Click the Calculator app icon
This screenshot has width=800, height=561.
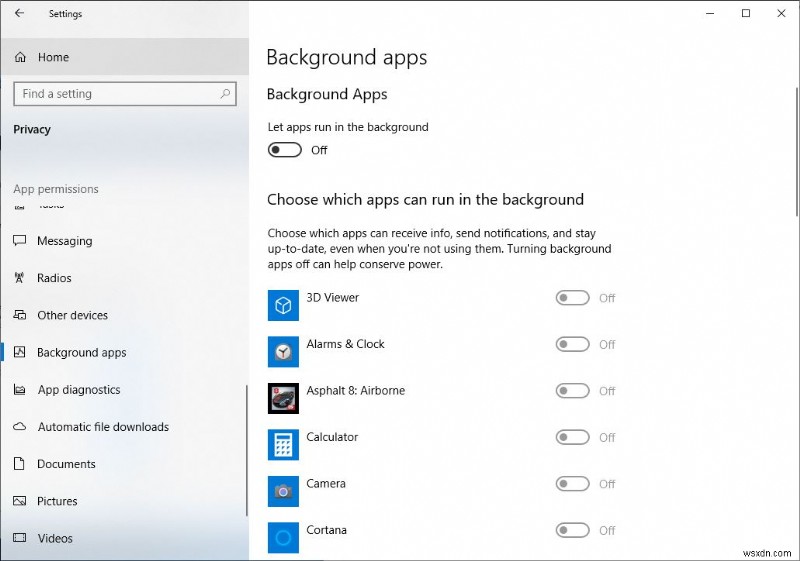(x=283, y=444)
